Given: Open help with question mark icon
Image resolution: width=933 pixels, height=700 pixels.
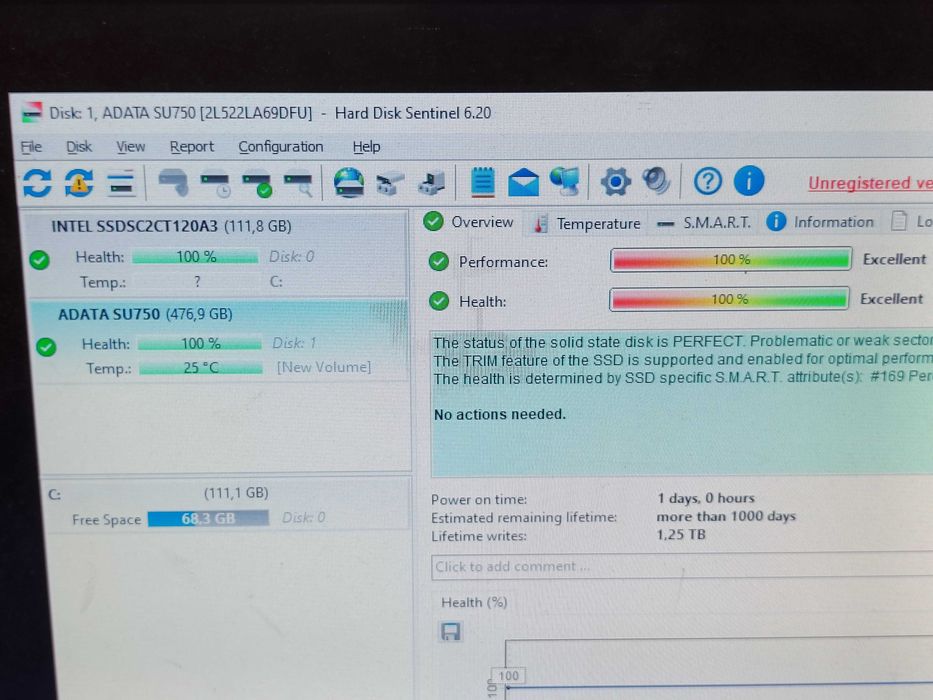Looking at the screenshot, I should [707, 181].
